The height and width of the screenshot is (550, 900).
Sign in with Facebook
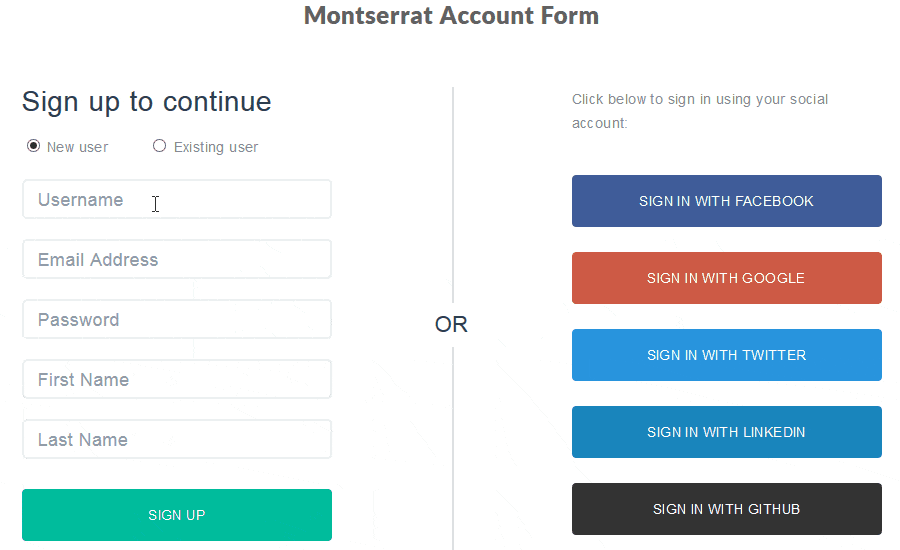(x=727, y=201)
